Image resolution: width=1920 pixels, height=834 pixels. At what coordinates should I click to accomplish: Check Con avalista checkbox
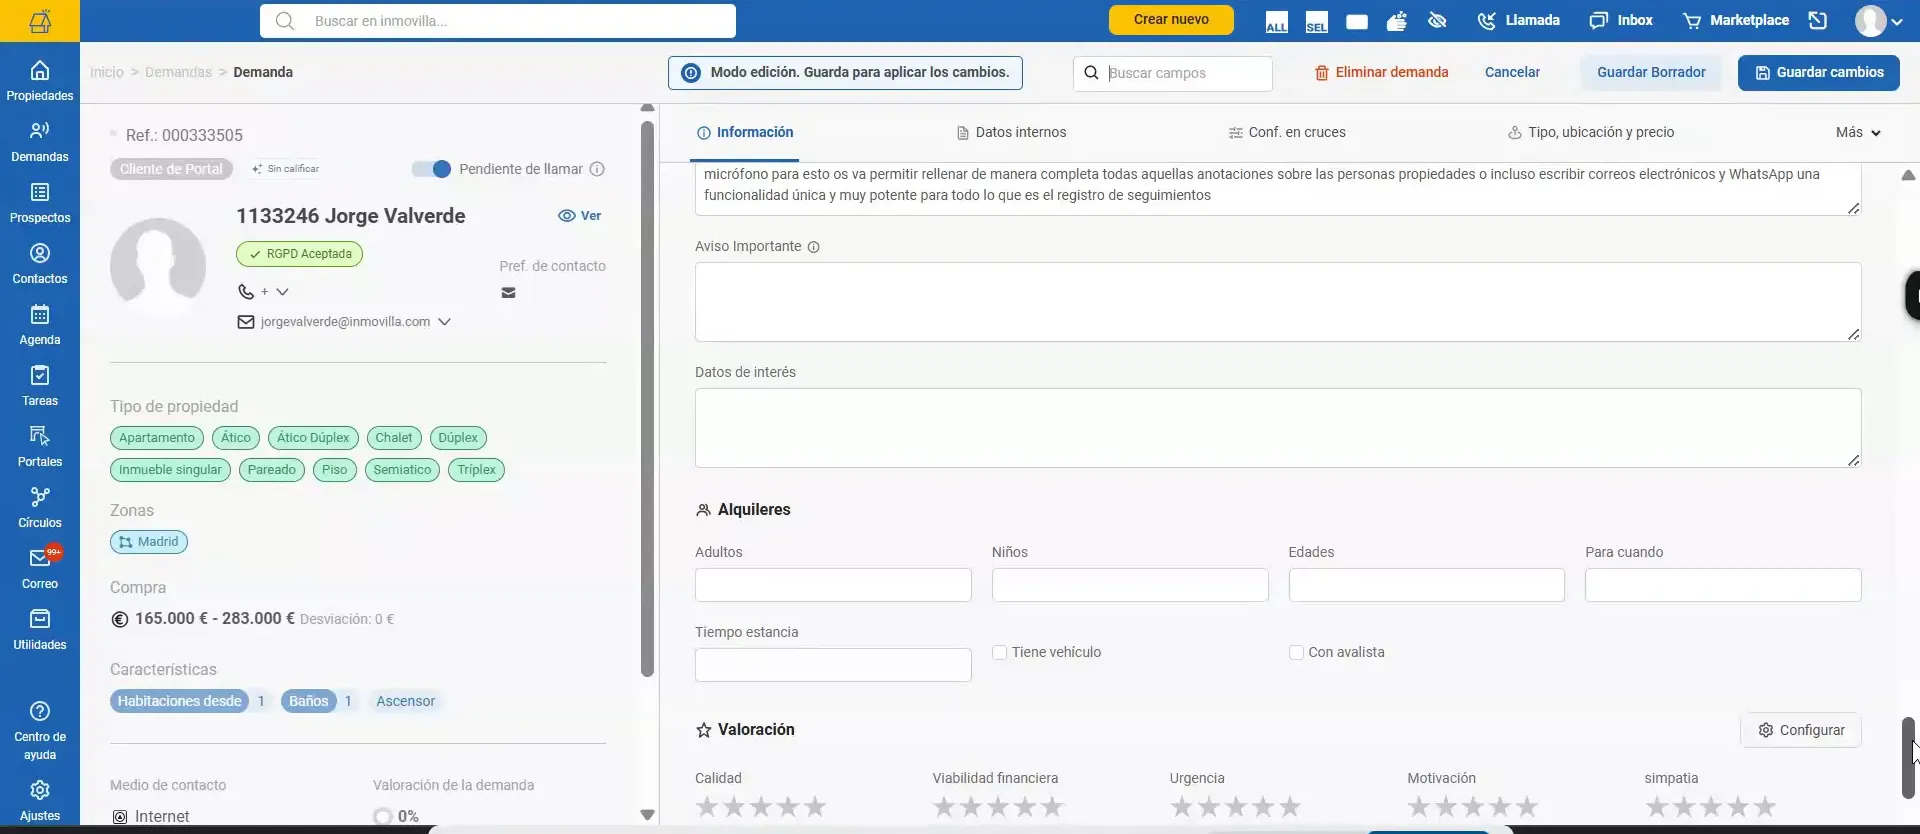tap(1296, 652)
